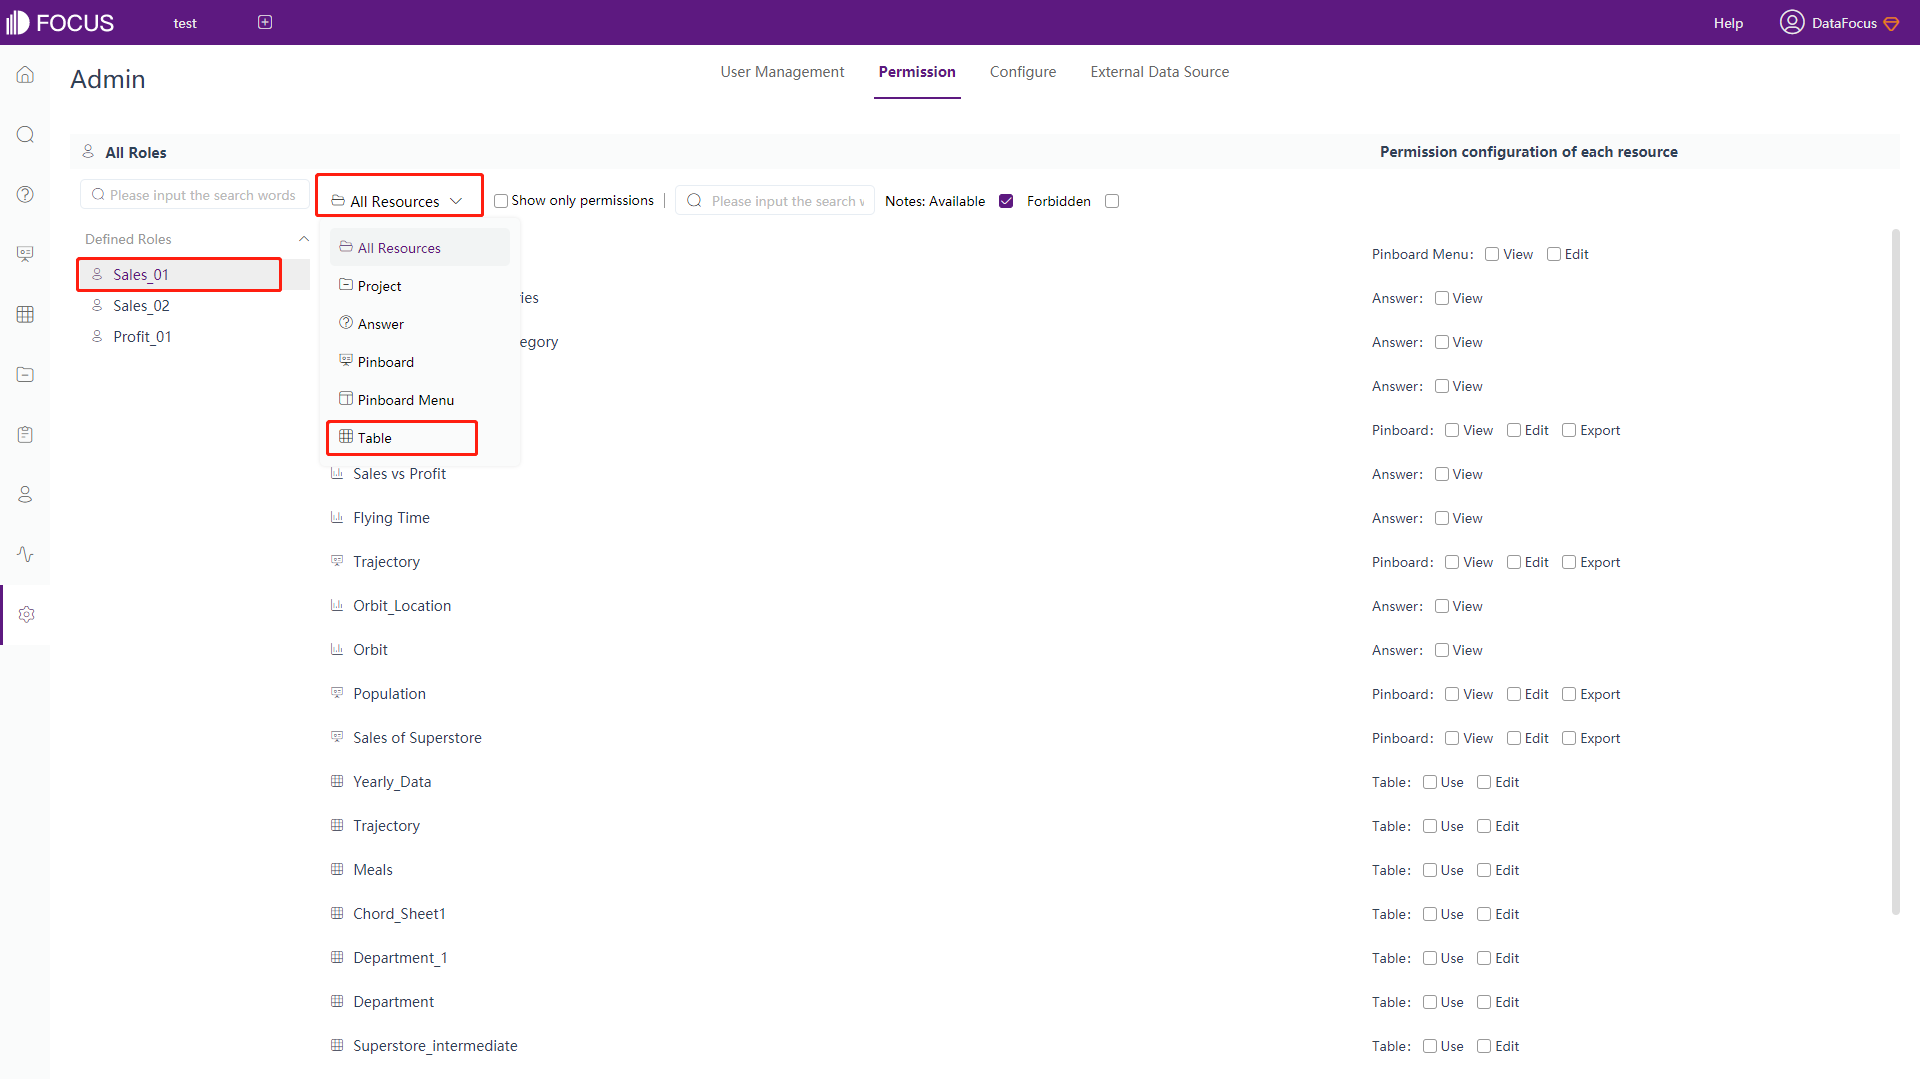Open the All Resources dropdown
The image size is (1920, 1079).
(x=399, y=201)
